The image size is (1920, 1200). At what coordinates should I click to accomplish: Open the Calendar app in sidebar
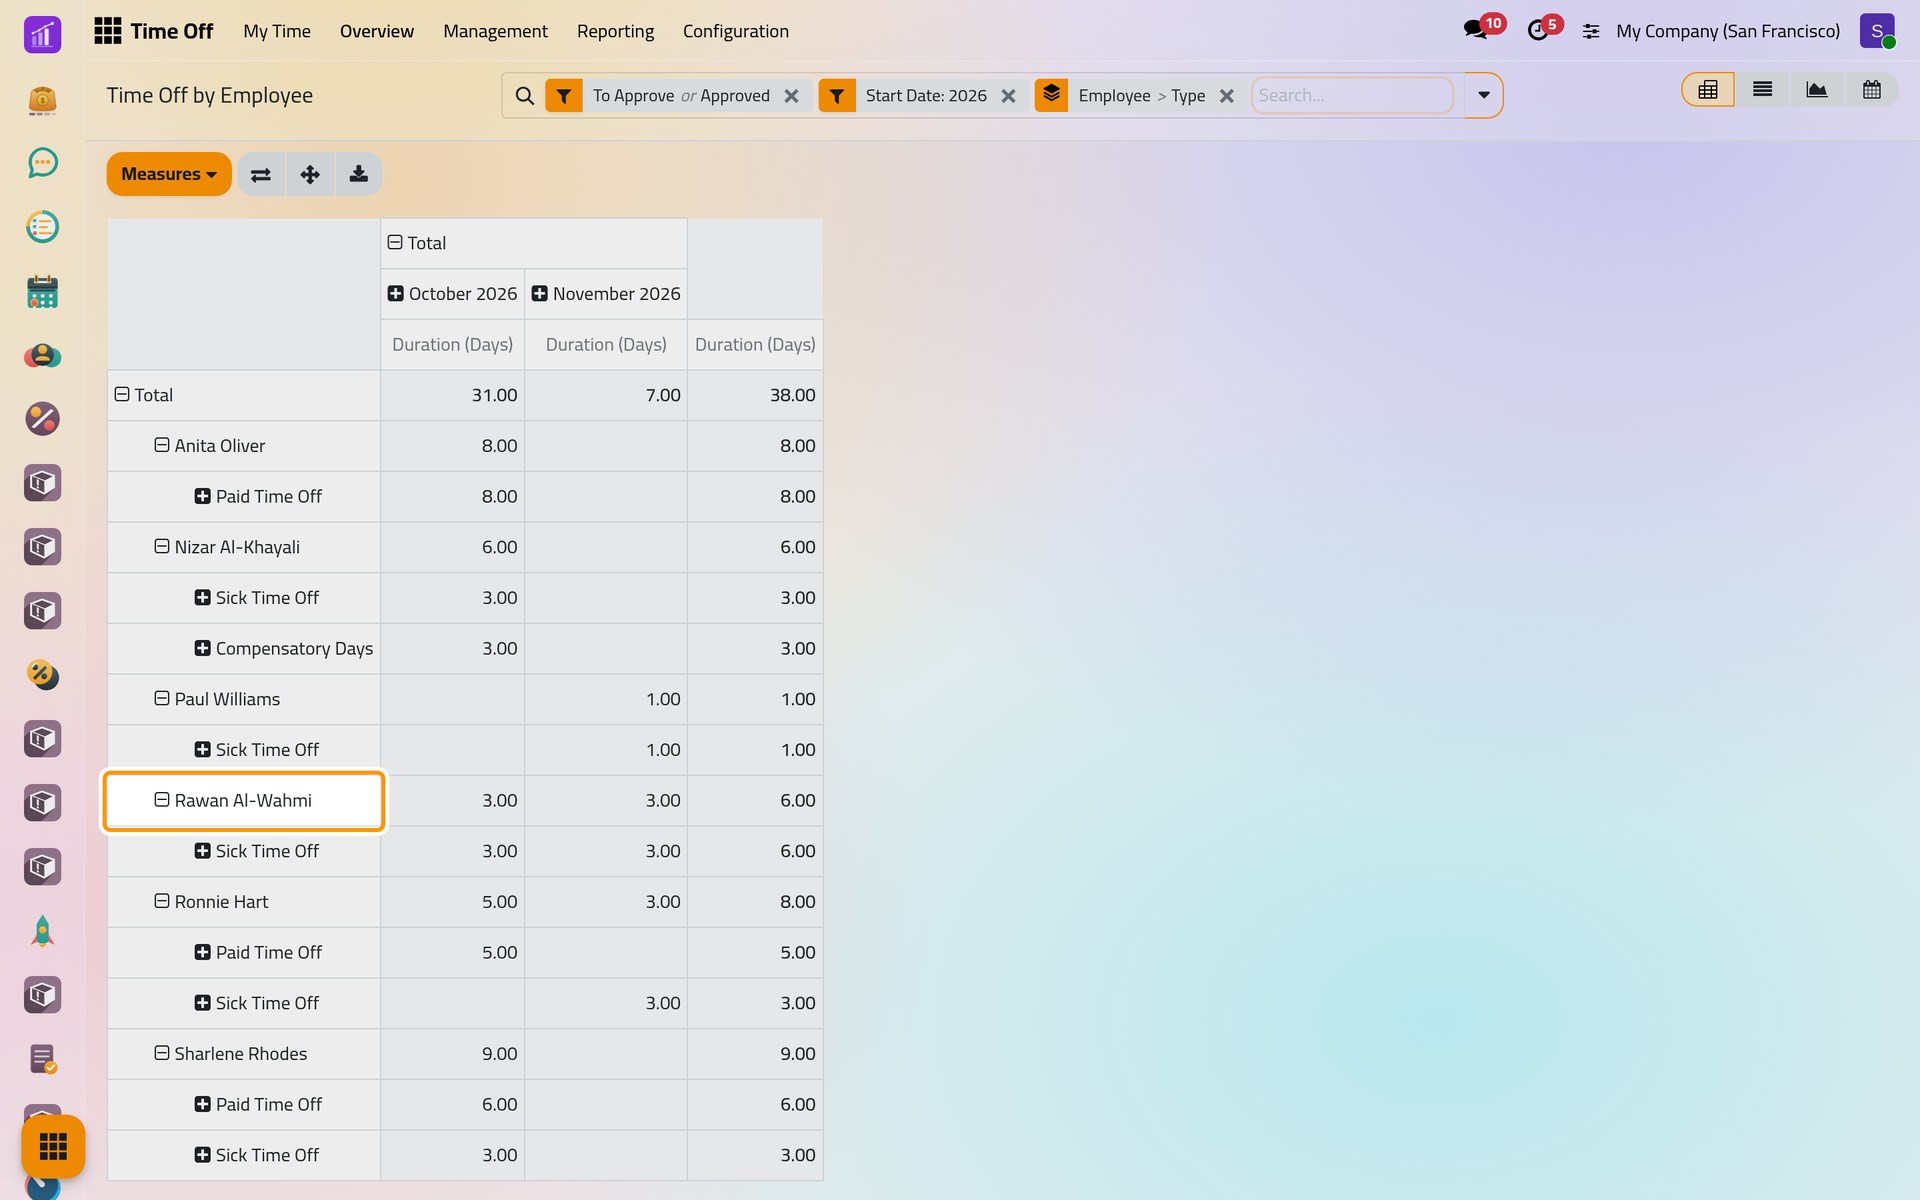(x=42, y=291)
